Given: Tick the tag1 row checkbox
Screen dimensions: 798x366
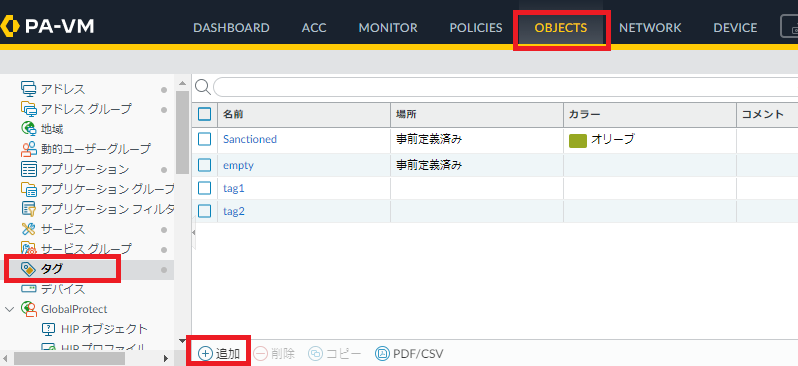Looking at the screenshot, I should tap(204, 188).
